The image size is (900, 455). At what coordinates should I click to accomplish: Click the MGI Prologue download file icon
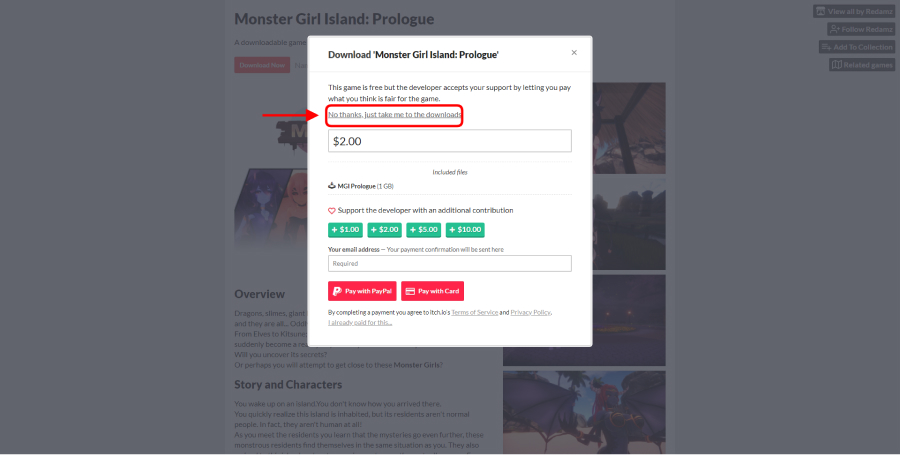coord(332,186)
